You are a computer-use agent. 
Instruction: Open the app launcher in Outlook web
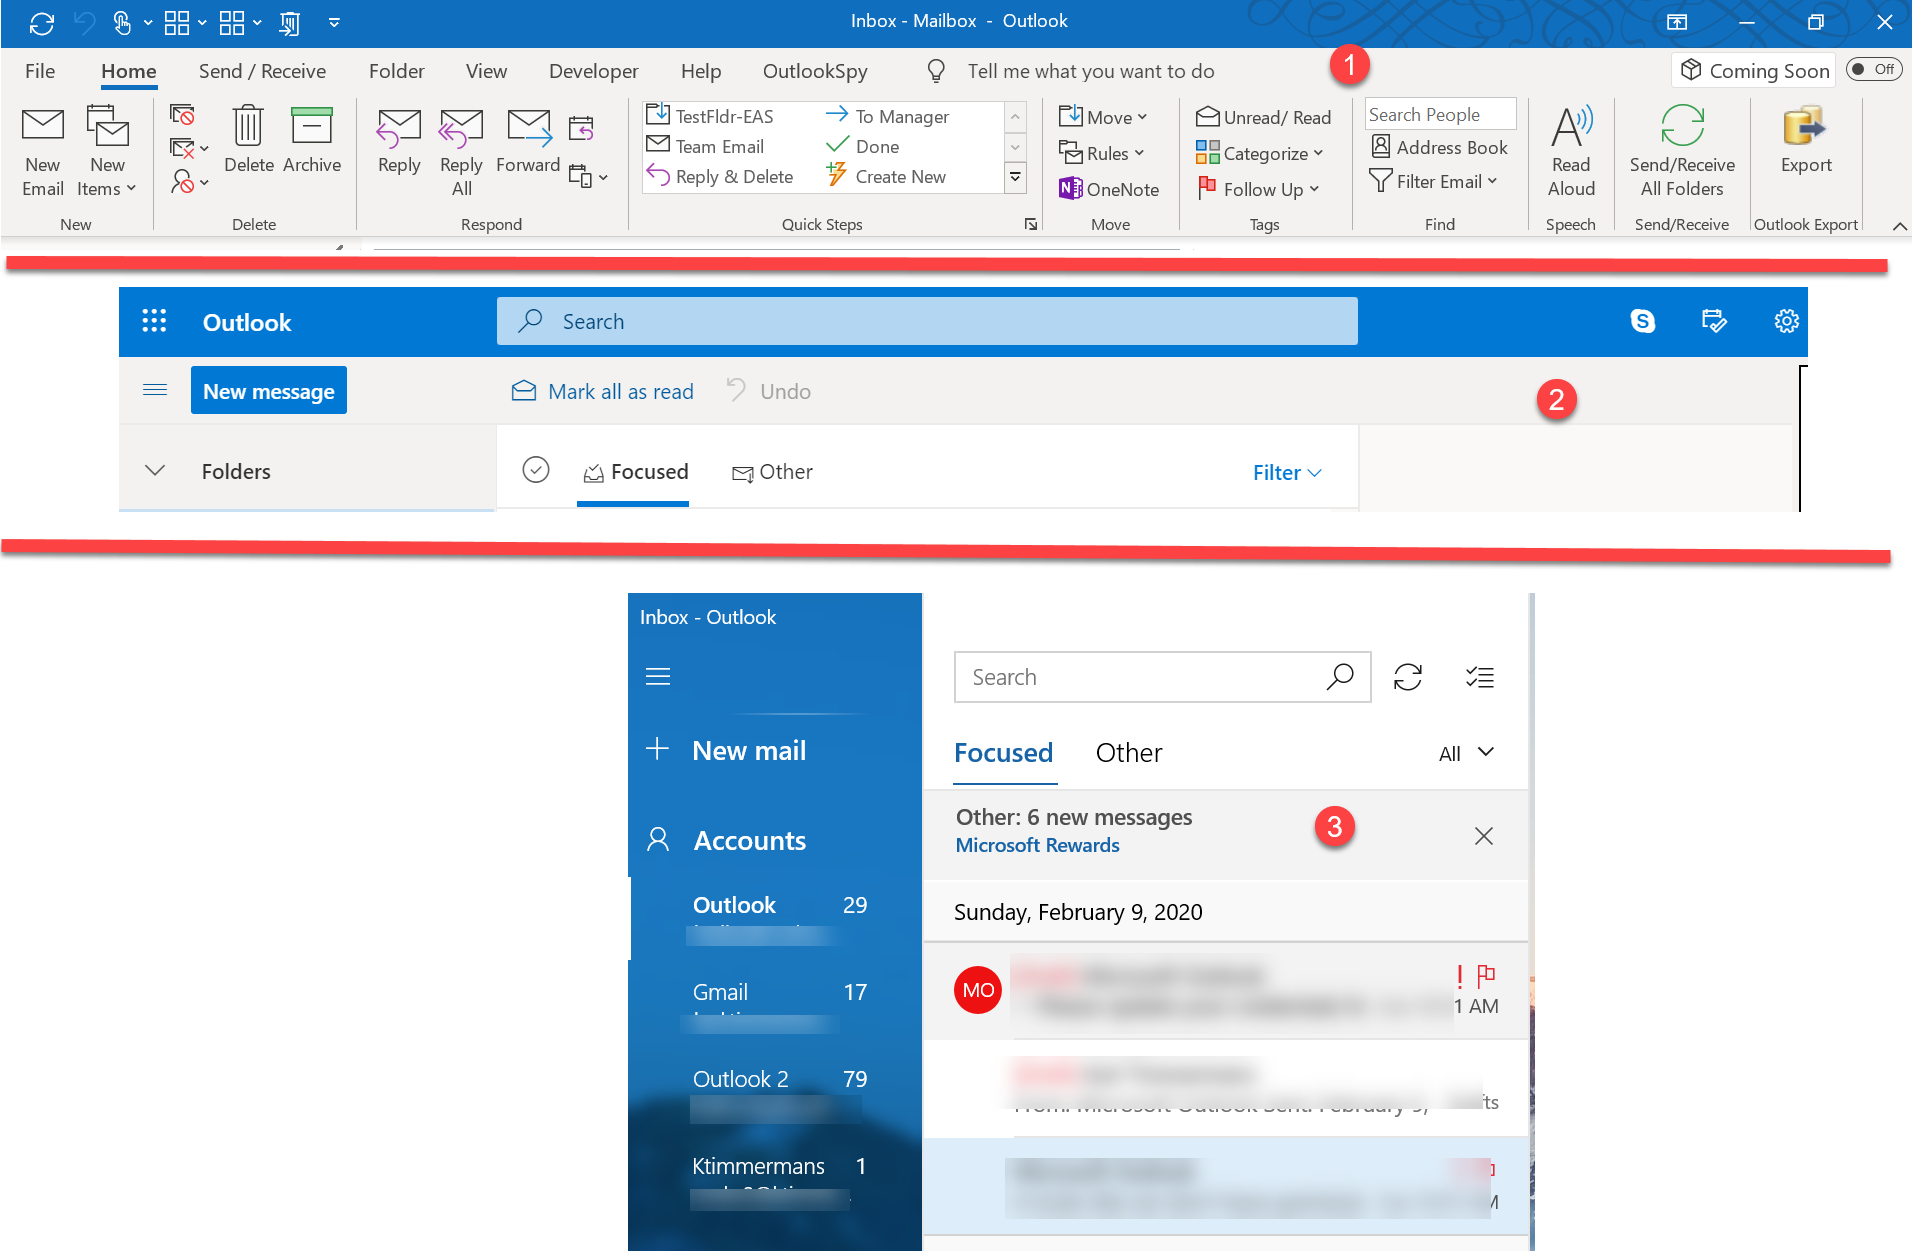click(154, 321)
